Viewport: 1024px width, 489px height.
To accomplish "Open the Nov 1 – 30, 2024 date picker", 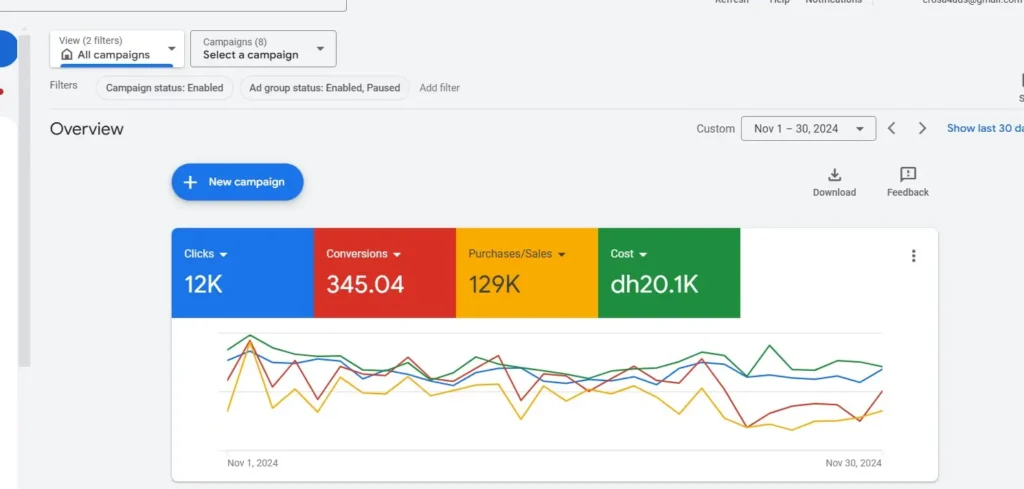I will coord(808,129).
